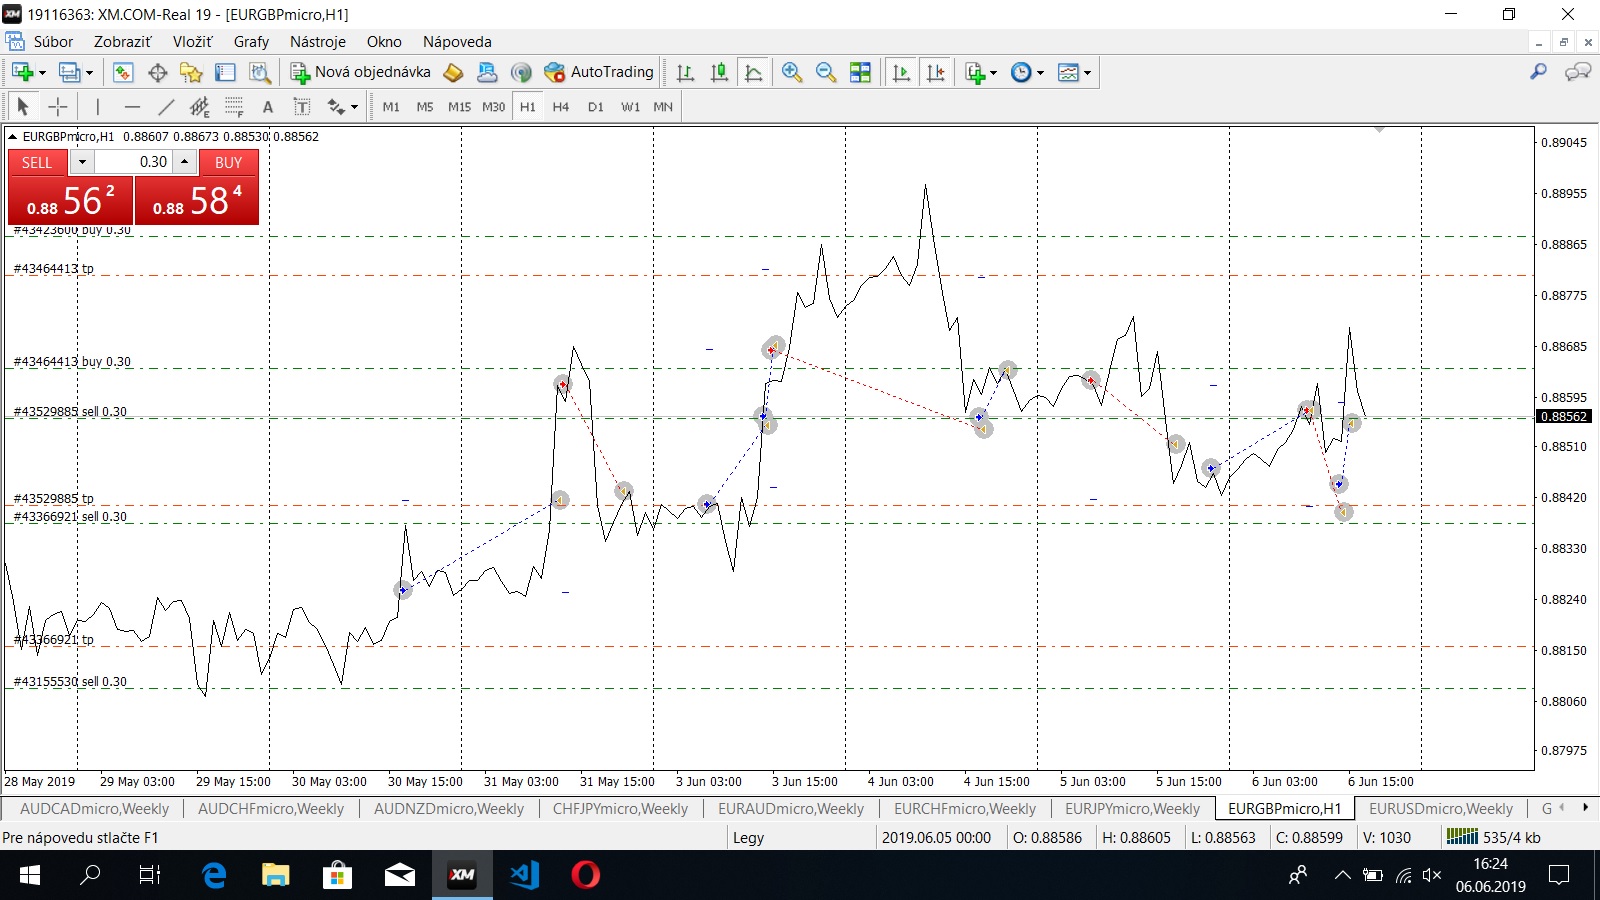Toggle auto scroll for the chart

[901, 72]
